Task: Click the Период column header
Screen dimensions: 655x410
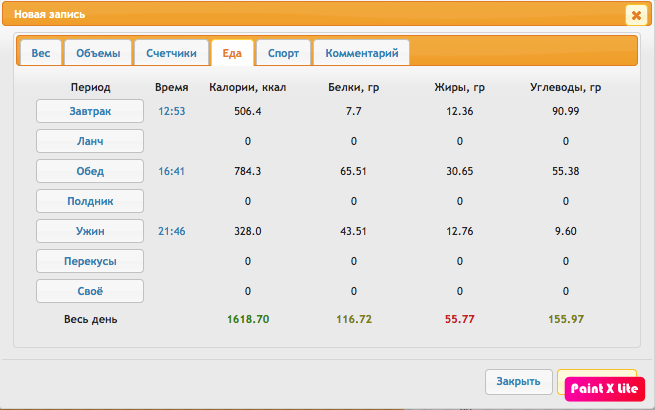Action: click(91, 87)
